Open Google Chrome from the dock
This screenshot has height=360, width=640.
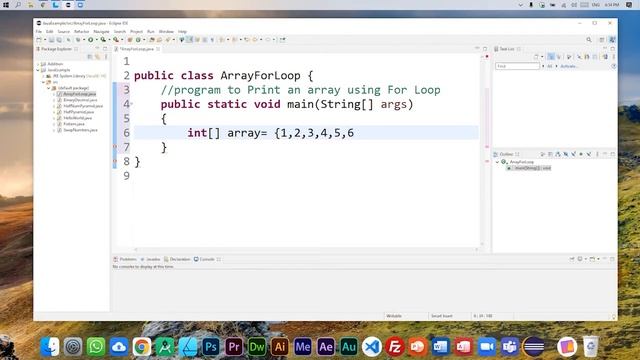pyautogui.click(x=142, y=347)
